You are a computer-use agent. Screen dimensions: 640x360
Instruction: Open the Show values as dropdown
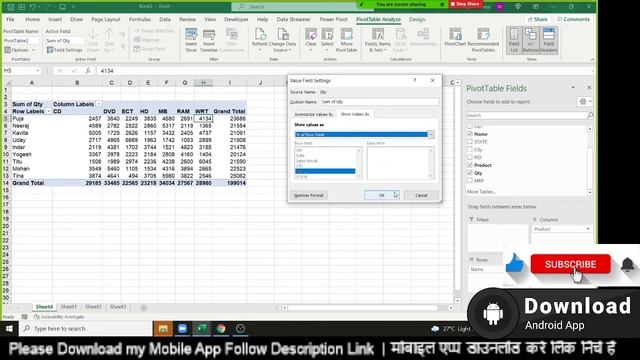coord(431,134)
